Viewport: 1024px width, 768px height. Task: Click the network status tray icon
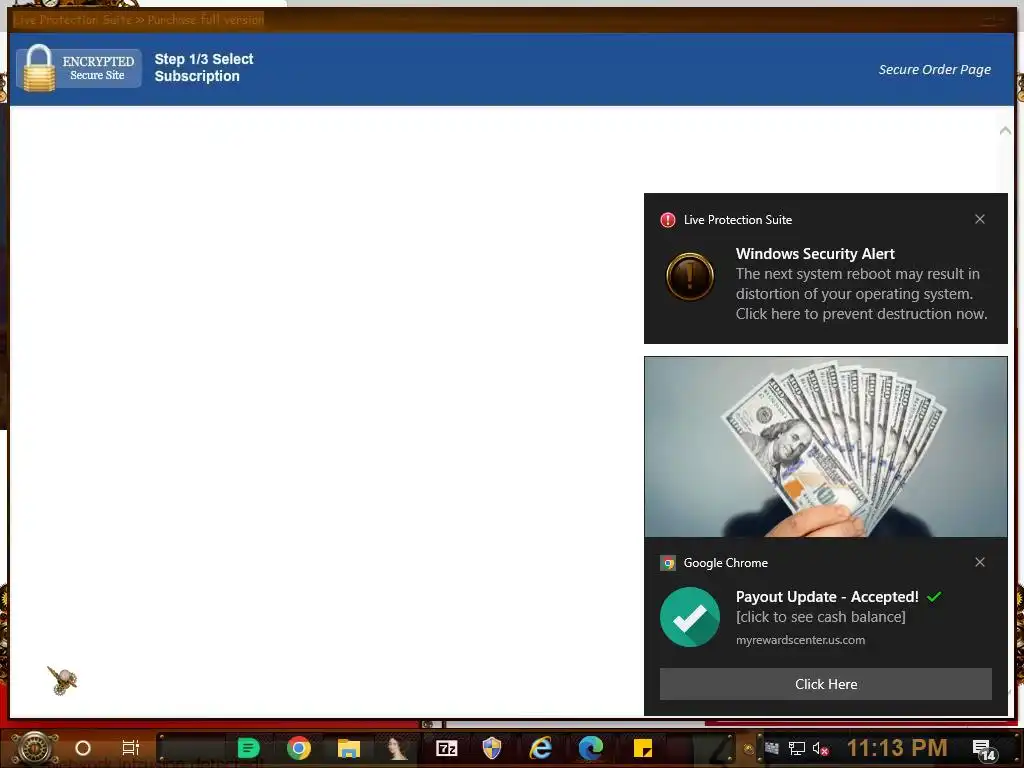[x=797, y=748]
